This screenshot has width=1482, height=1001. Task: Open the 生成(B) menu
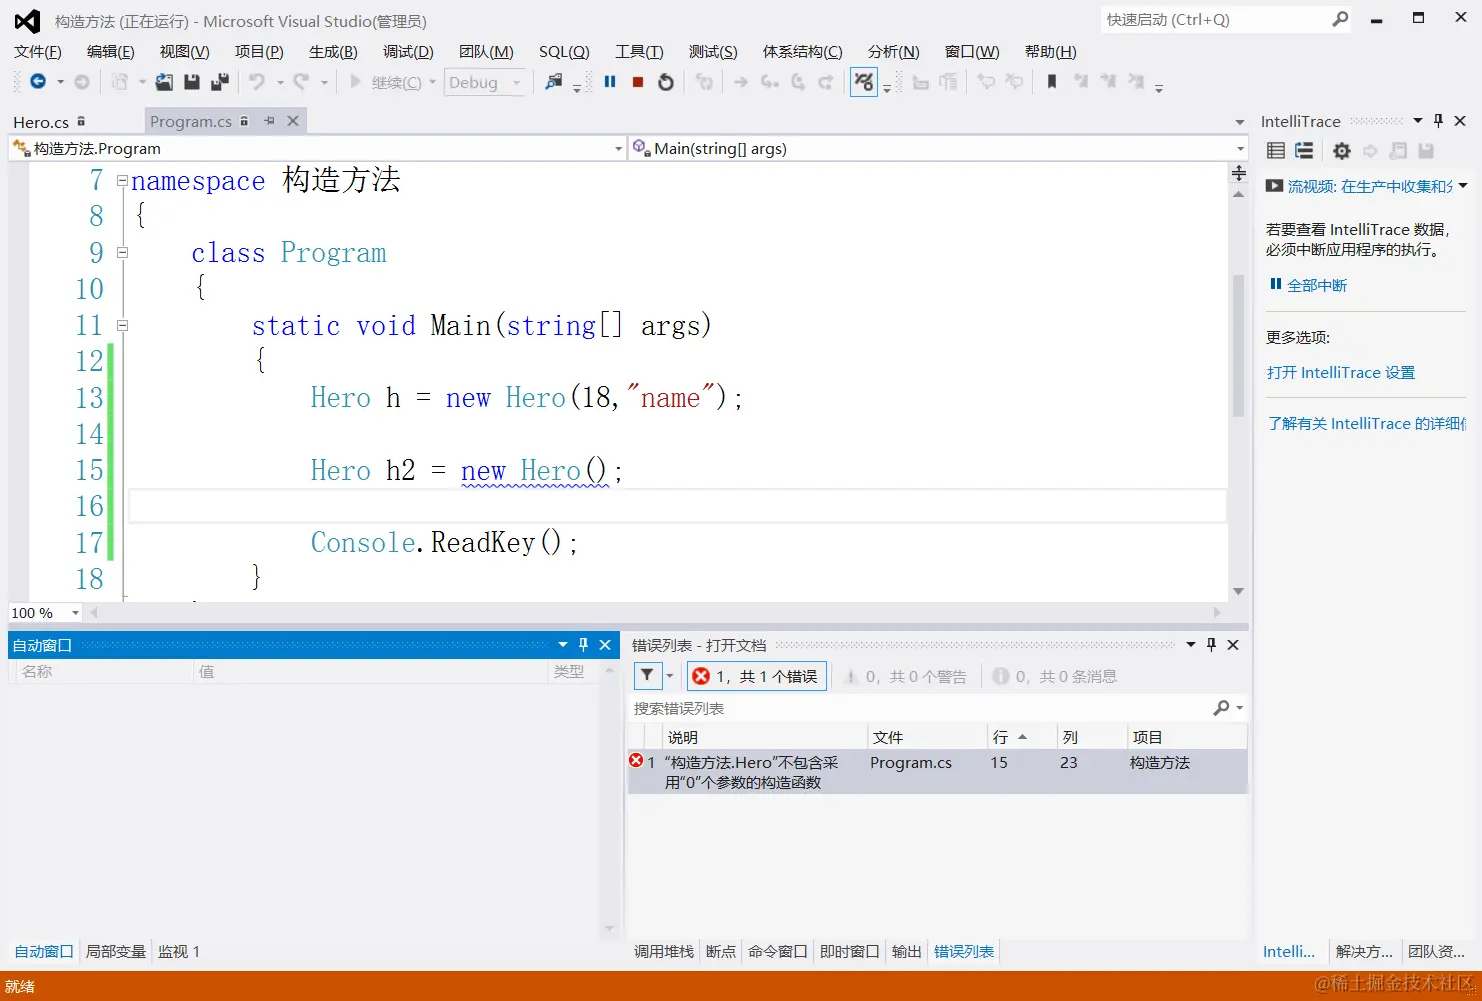coord(333,52)
